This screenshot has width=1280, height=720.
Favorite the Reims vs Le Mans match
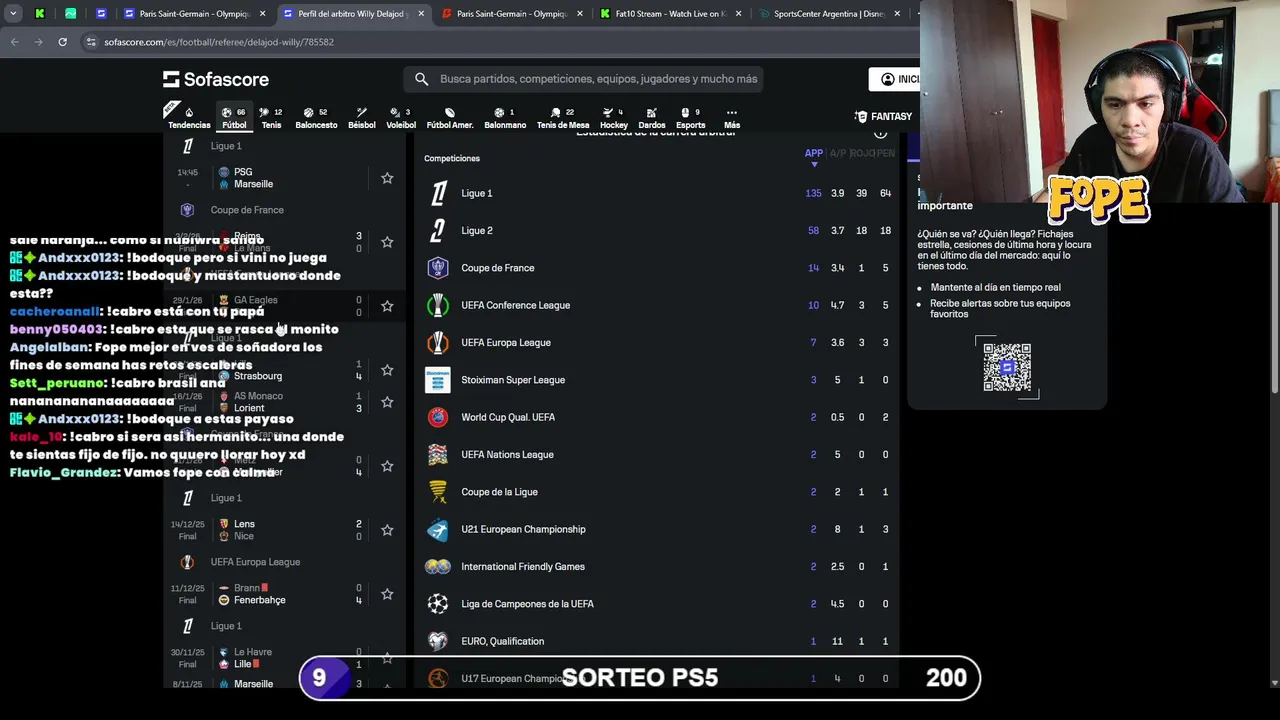[387, 242]
